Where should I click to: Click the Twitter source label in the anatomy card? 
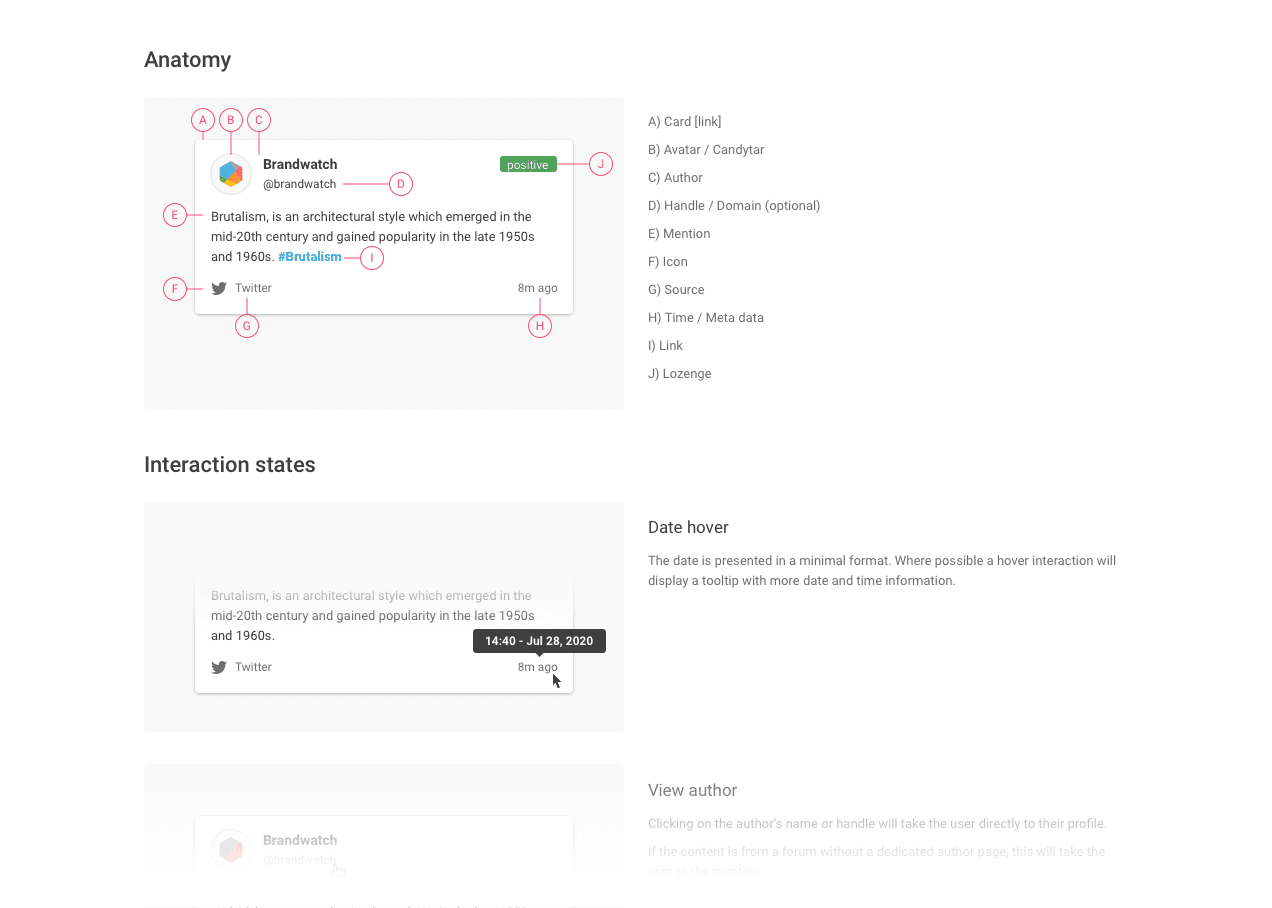tap(253, 288)
